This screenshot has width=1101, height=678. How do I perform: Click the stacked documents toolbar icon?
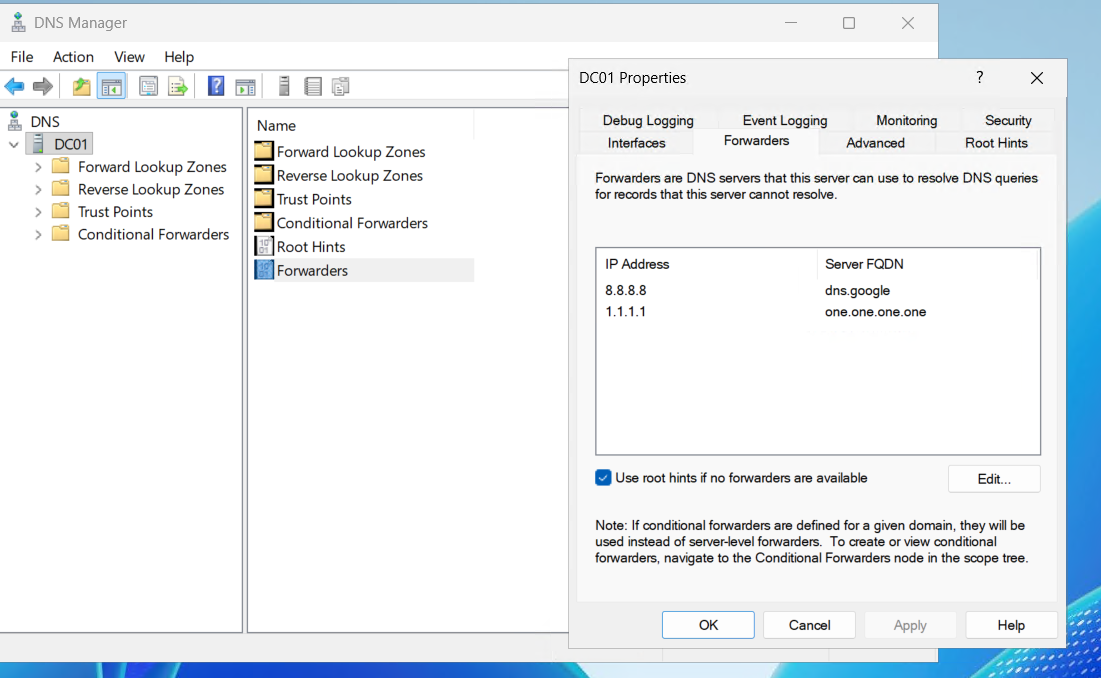pyautogui.click(x=341, y=86)
